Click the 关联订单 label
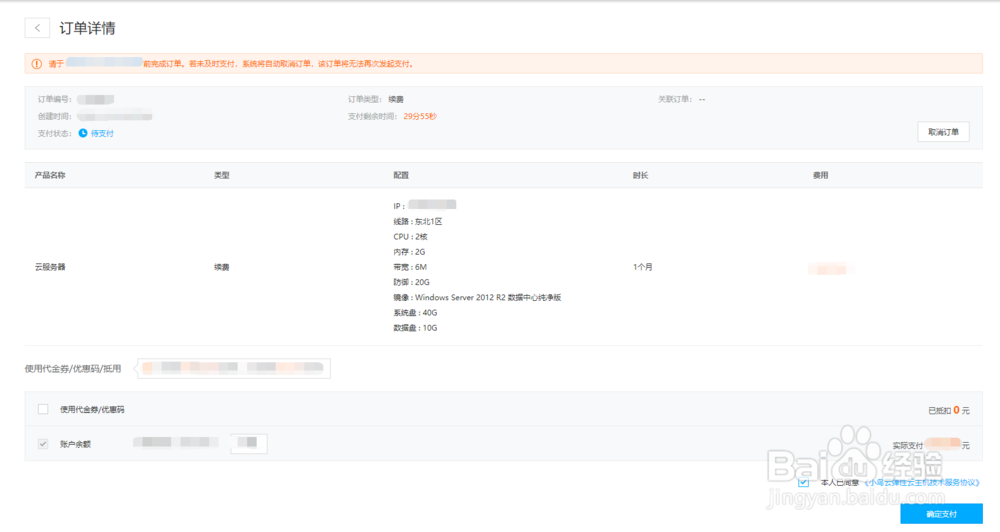The image size is (1000, 532). tap(675, 100)
